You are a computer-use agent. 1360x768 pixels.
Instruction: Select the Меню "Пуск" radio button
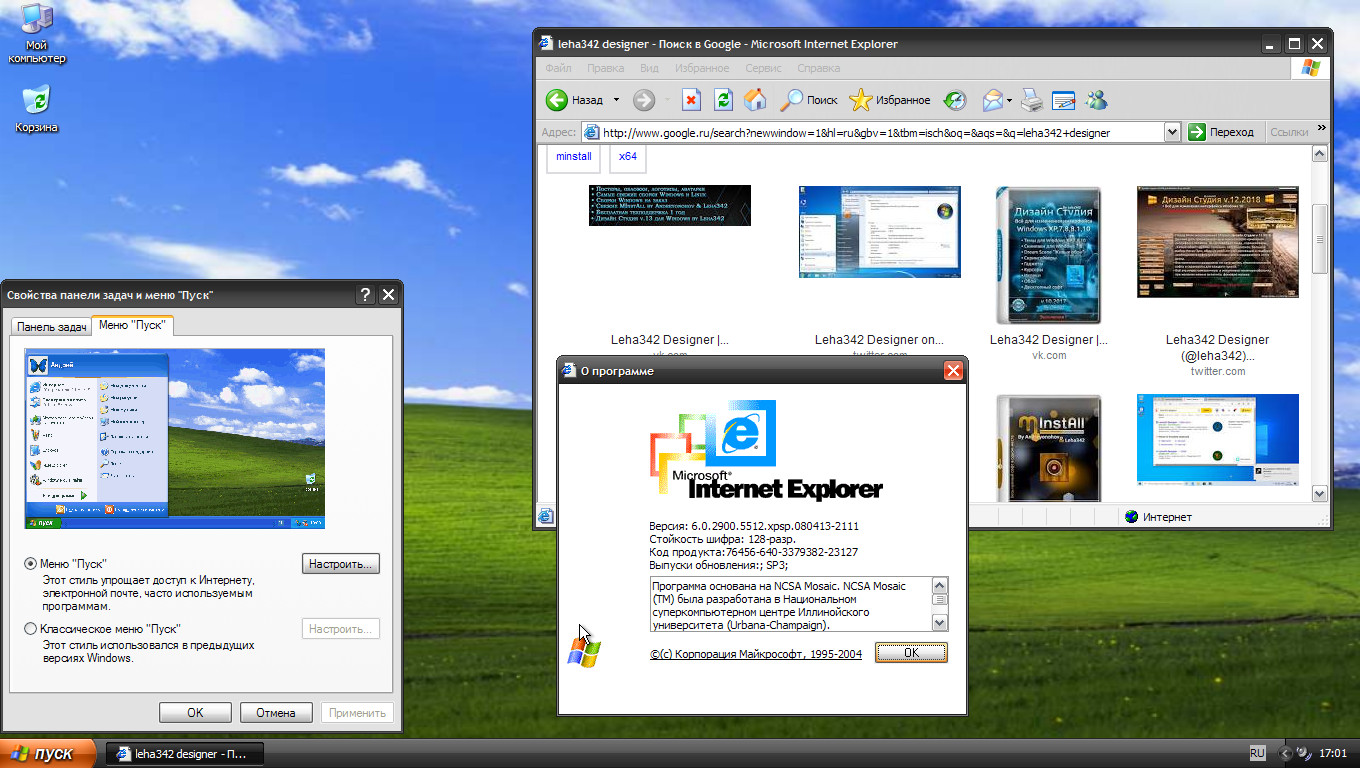[x=30, y=564]
